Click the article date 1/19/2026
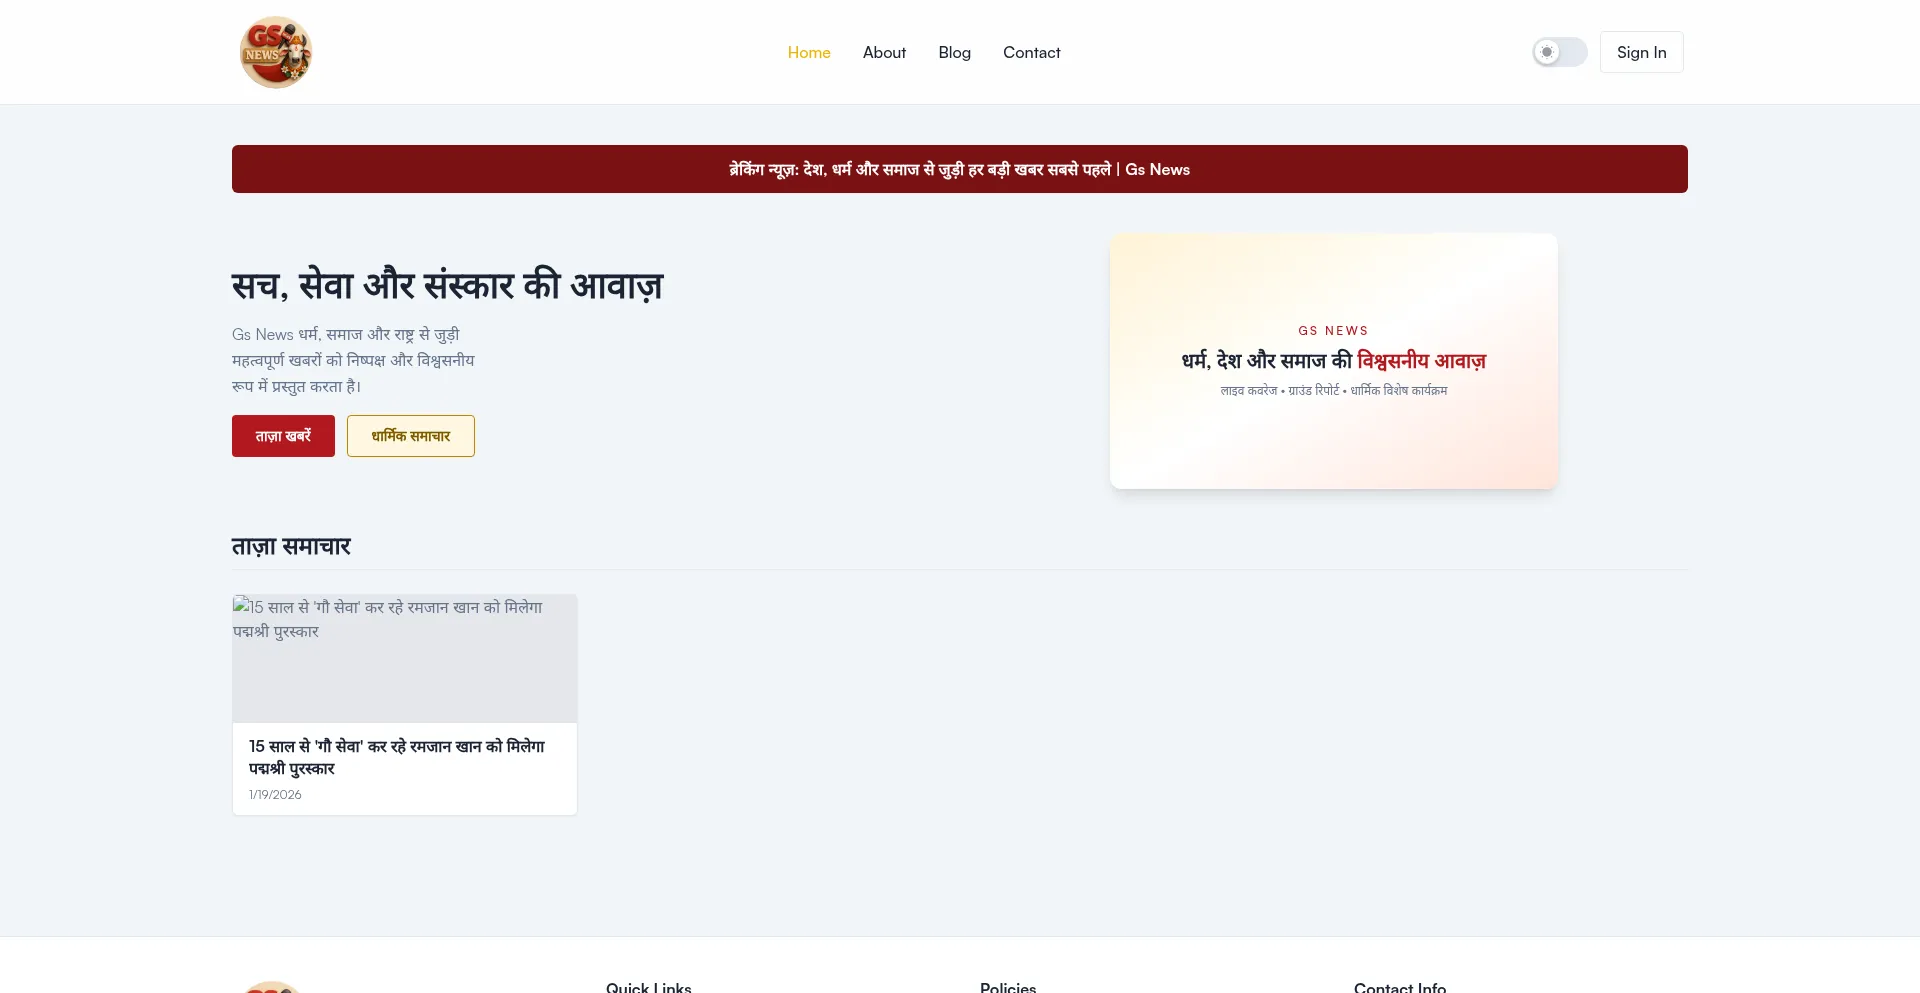The height and width of the screenshot is (993, 1920). tap(275, 795)
